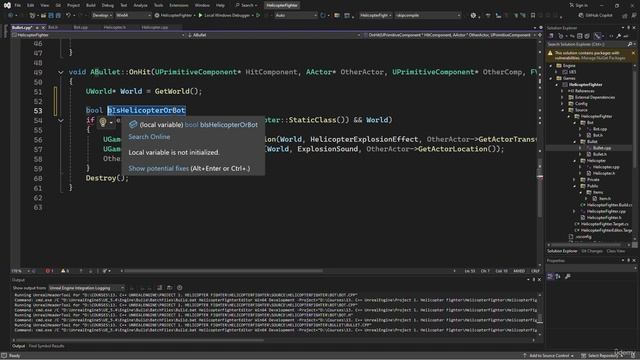Open the File menu

18,5
